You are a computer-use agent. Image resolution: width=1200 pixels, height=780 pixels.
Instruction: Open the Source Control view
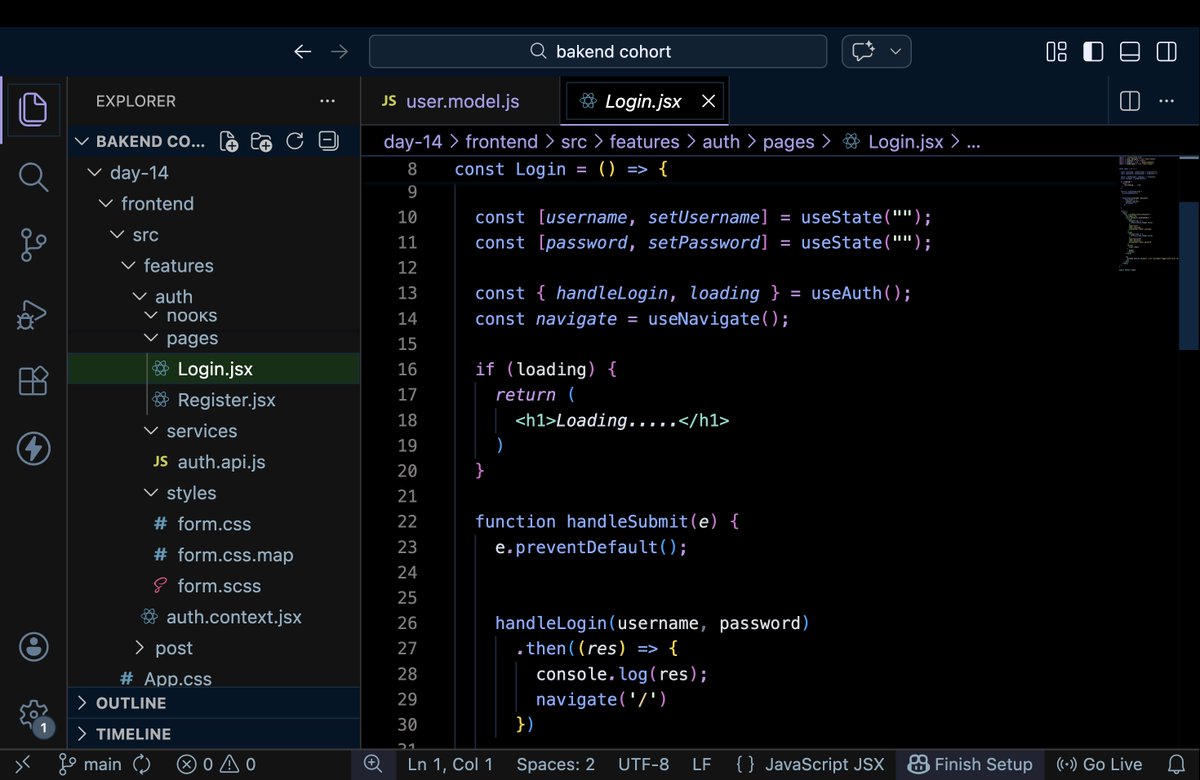tap(33, 246)
